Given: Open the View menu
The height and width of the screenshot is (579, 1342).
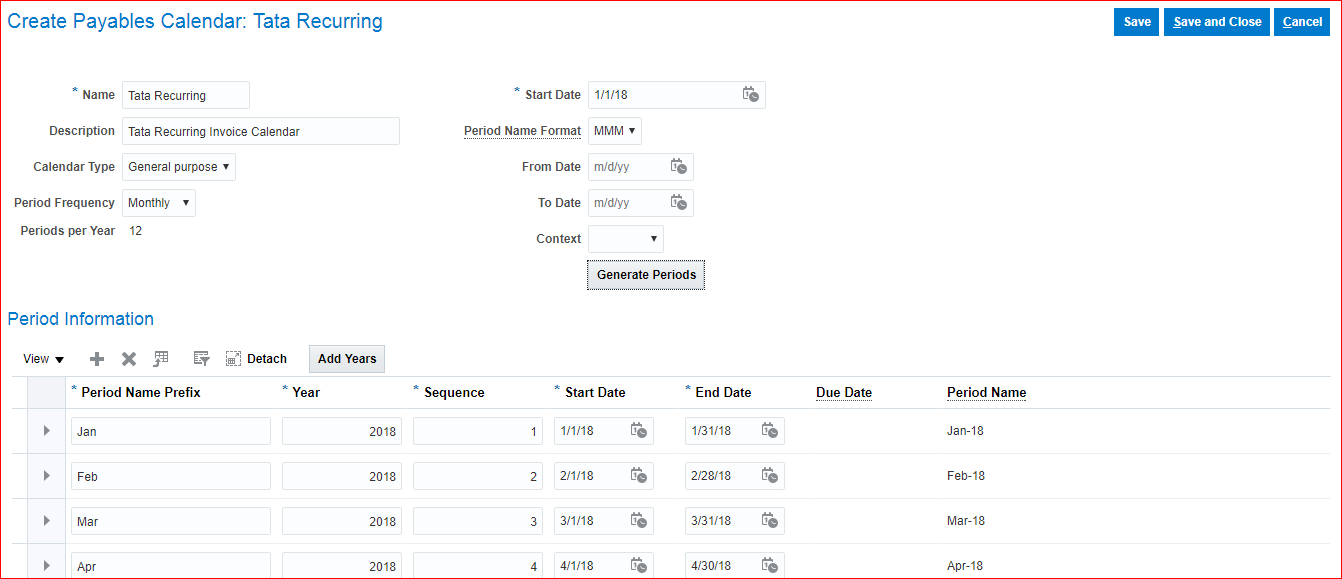Looking at the screenshot, I should pos(43,359).
